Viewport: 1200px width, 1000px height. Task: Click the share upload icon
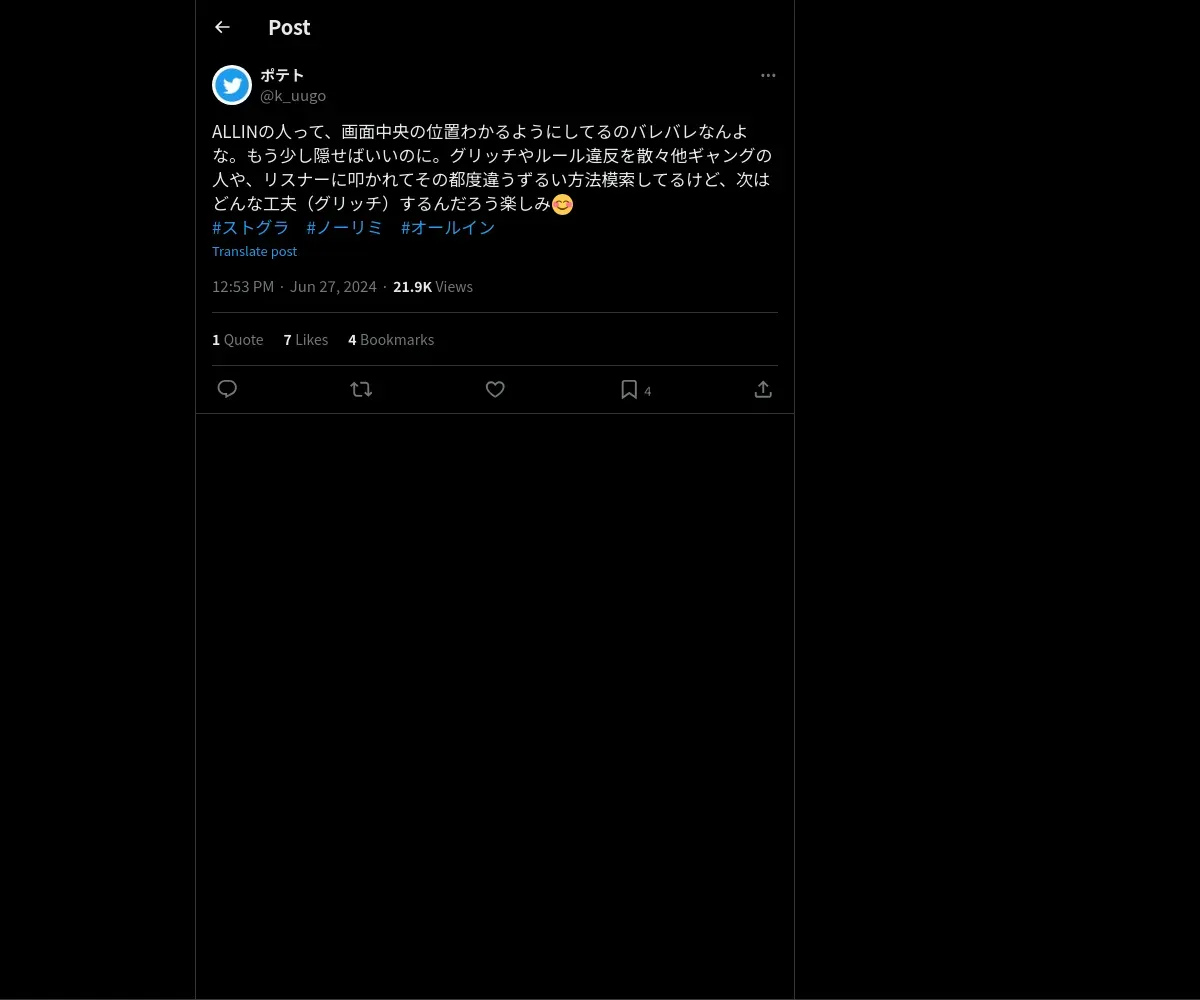point(763,389)
